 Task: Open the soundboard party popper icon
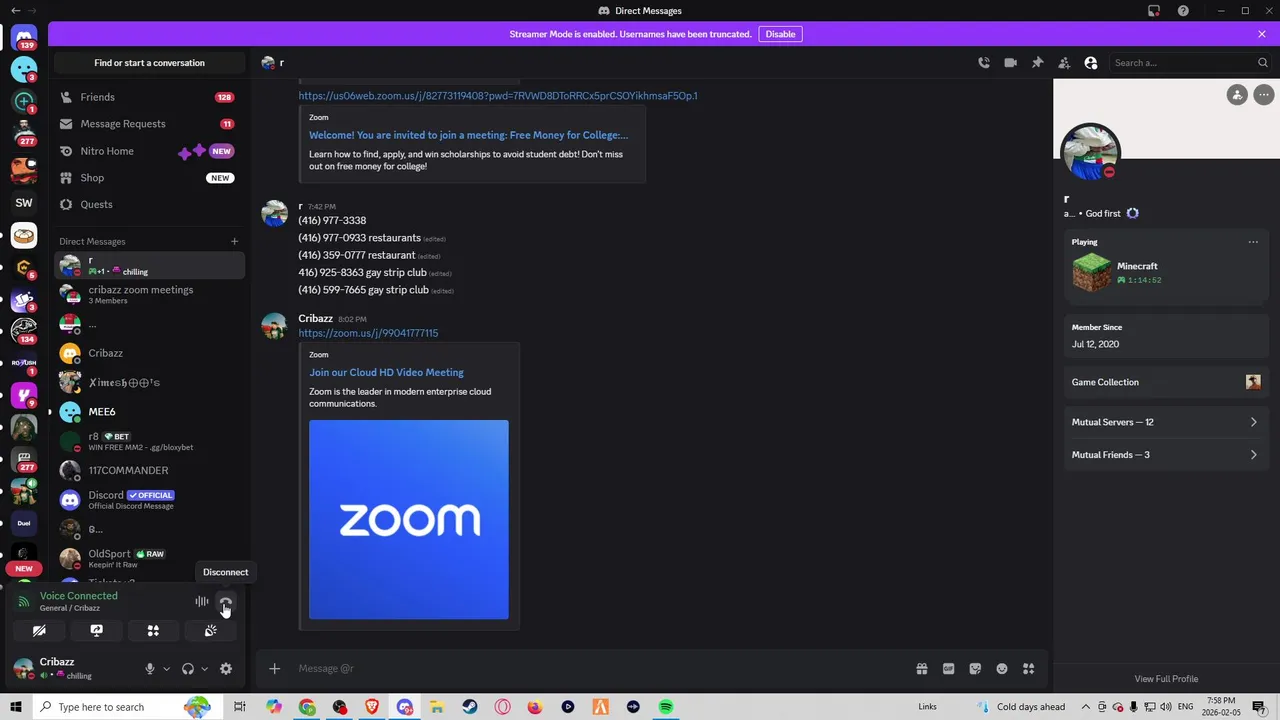click(x=210, y=631)
